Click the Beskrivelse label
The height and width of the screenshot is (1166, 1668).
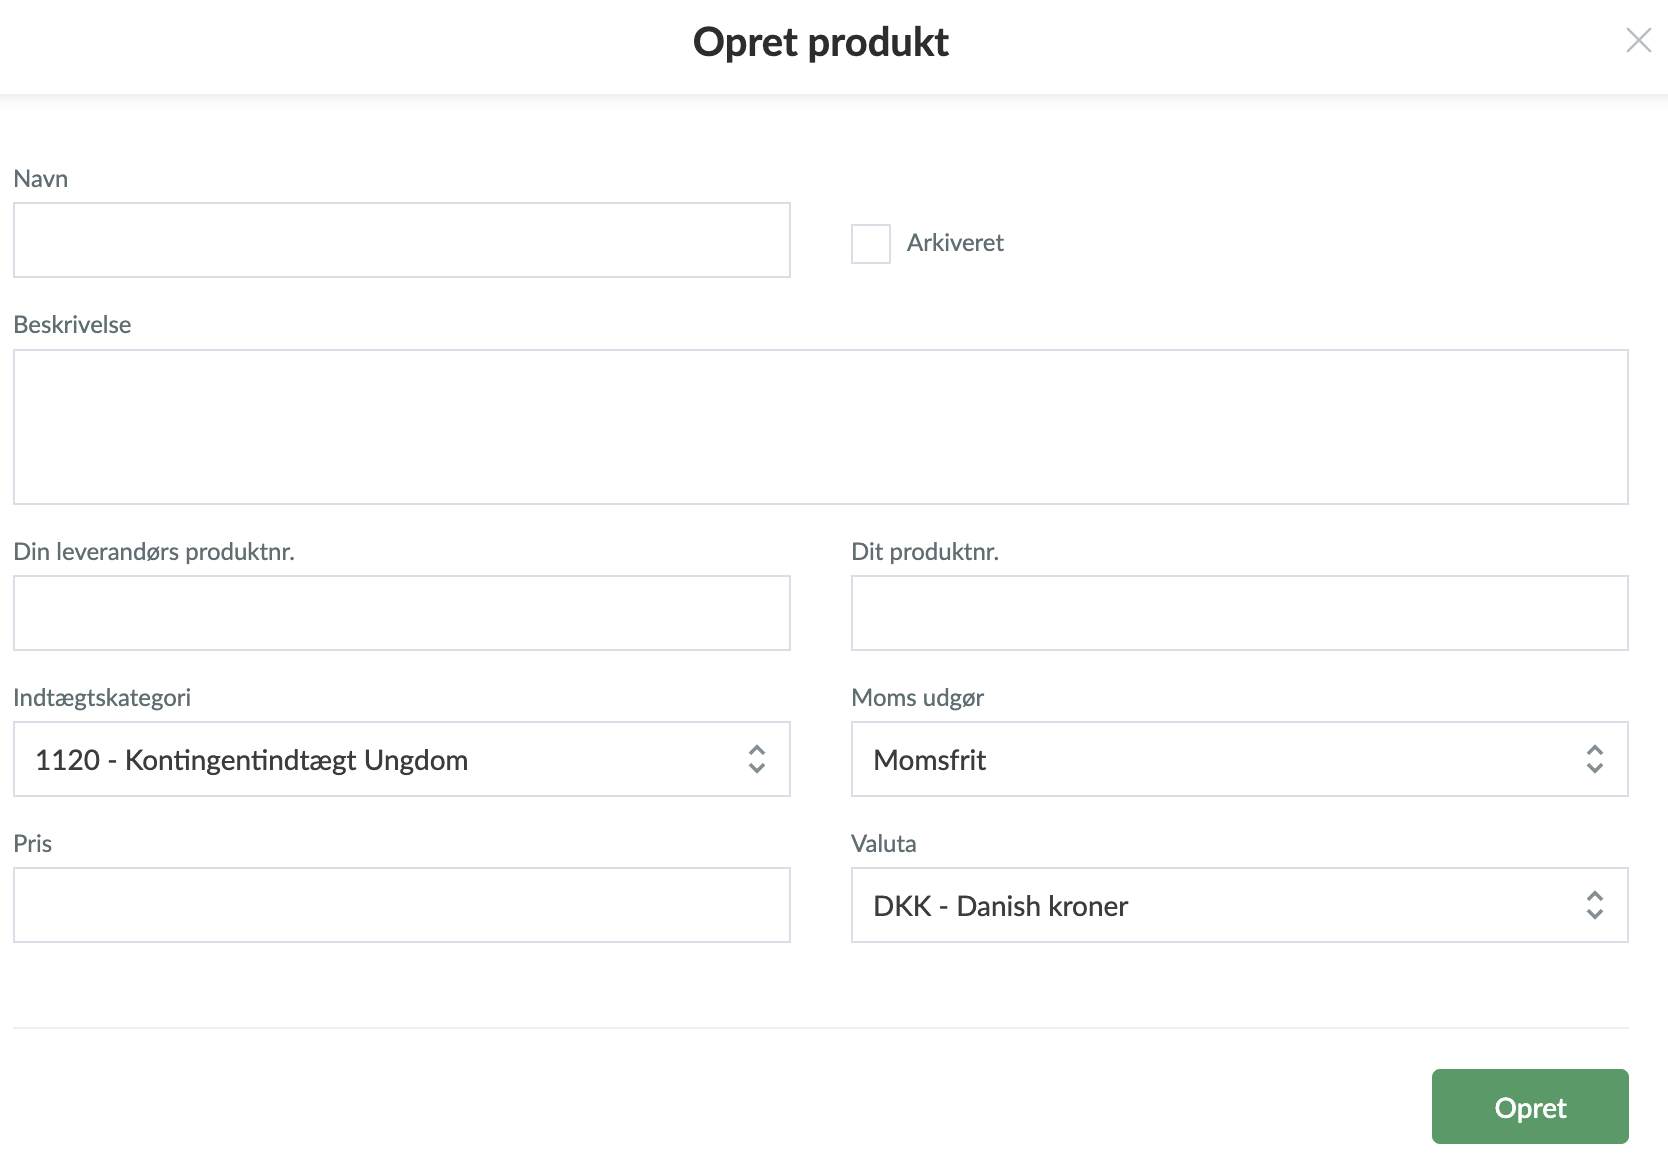[72, 325]
